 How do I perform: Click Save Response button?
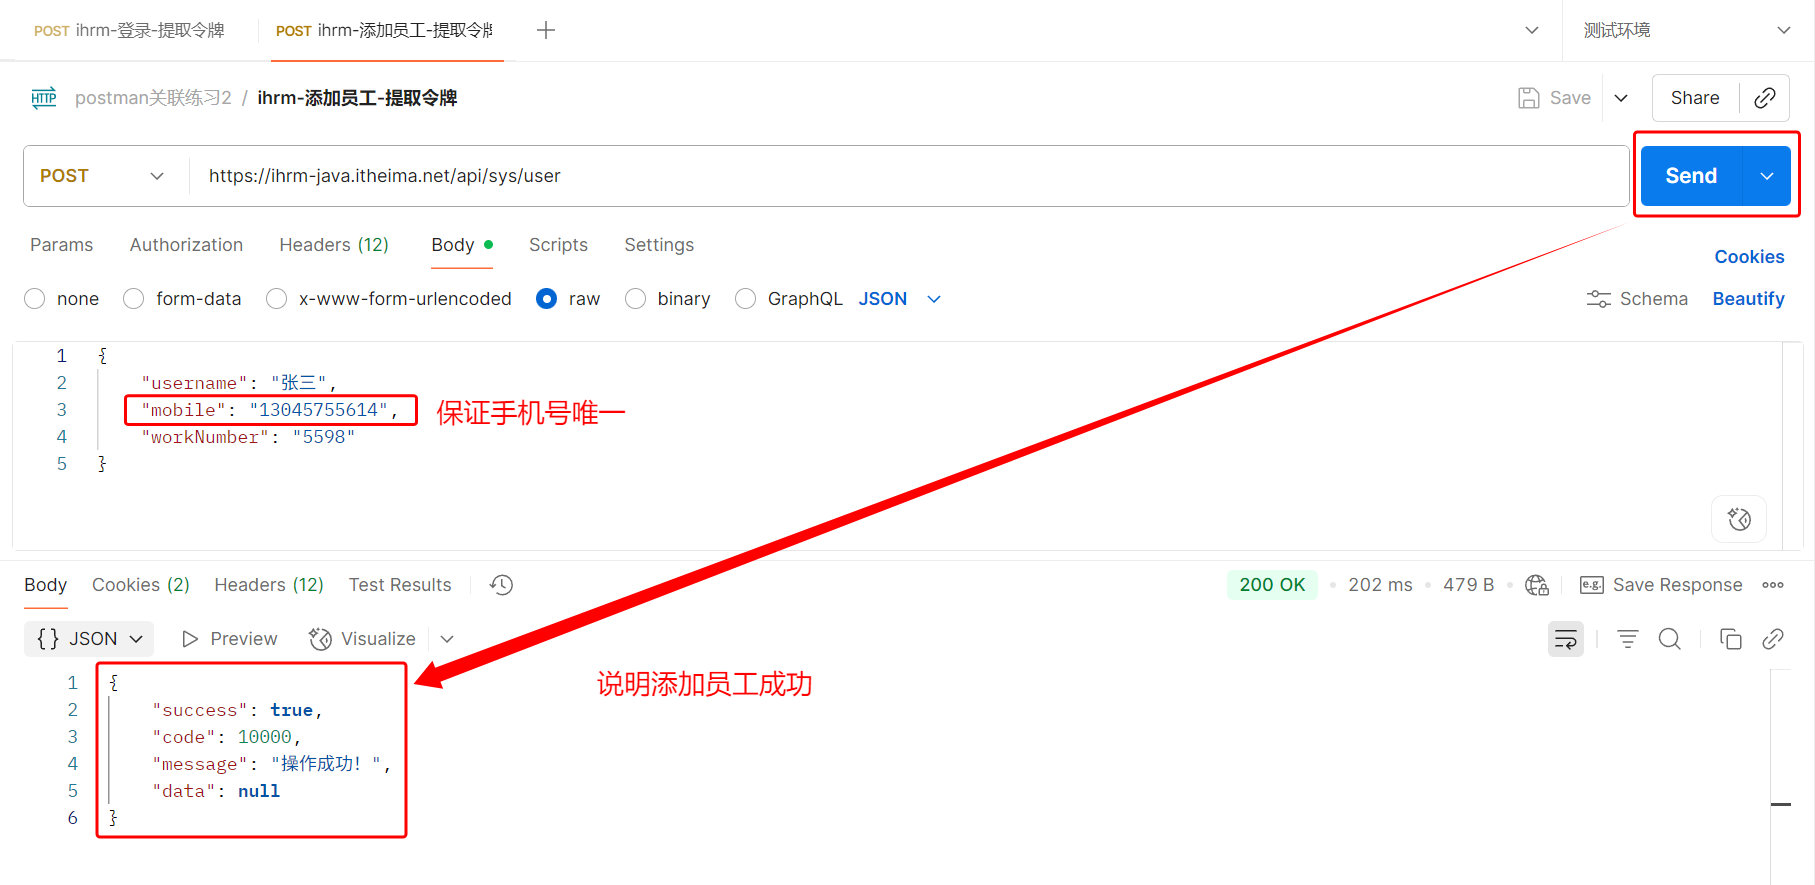1661,585
